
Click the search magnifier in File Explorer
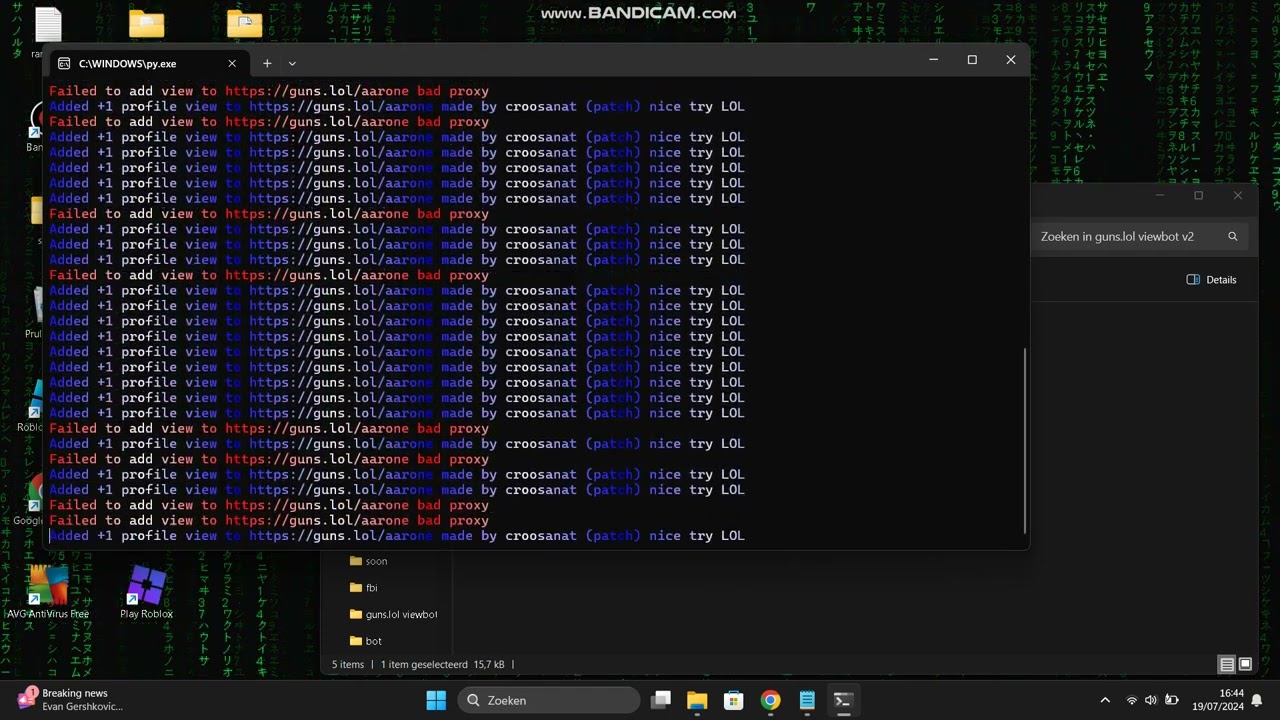(1233, 237)
